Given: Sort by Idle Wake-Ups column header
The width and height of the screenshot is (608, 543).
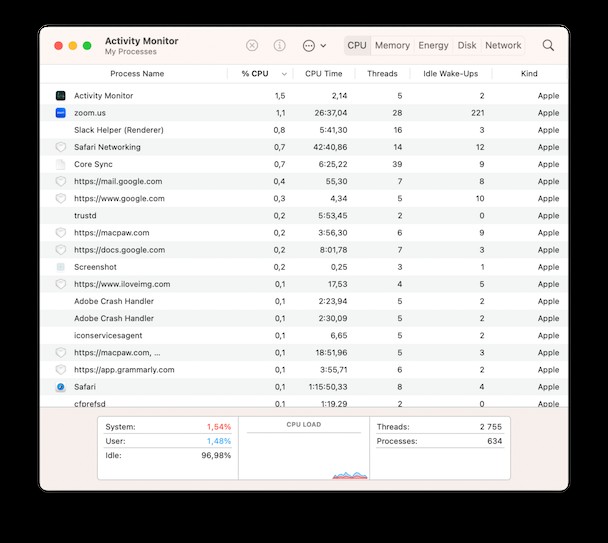Looking at the screenshot, I should coord(451,74).
